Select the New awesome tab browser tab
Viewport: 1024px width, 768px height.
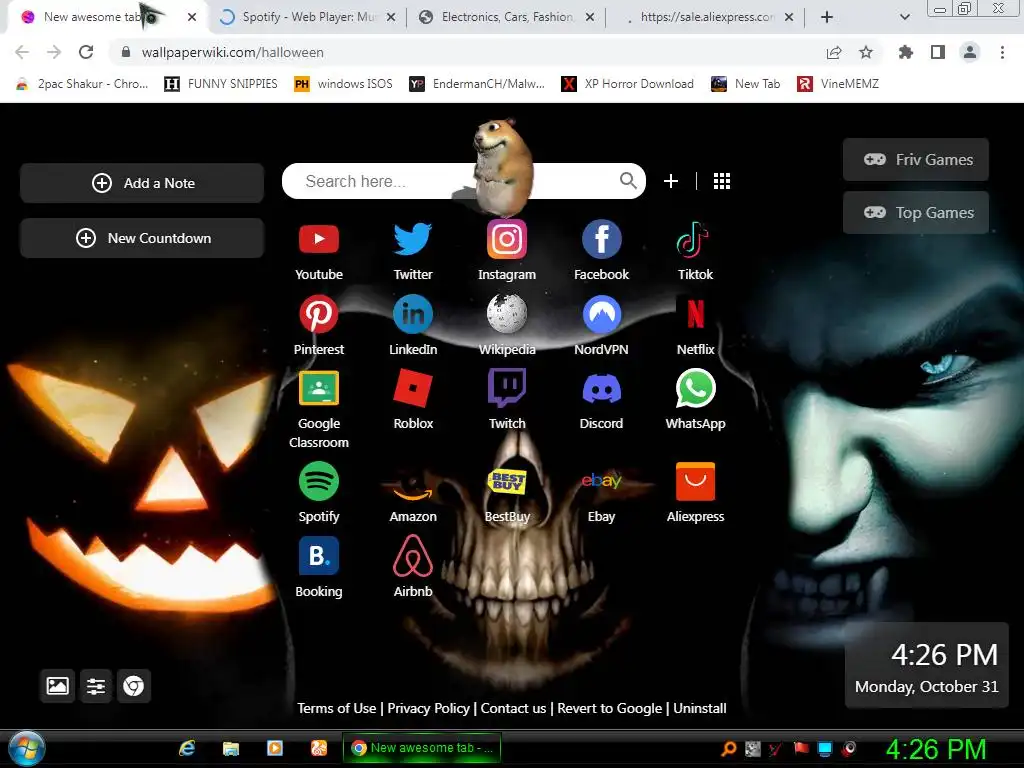coord(108,17)
